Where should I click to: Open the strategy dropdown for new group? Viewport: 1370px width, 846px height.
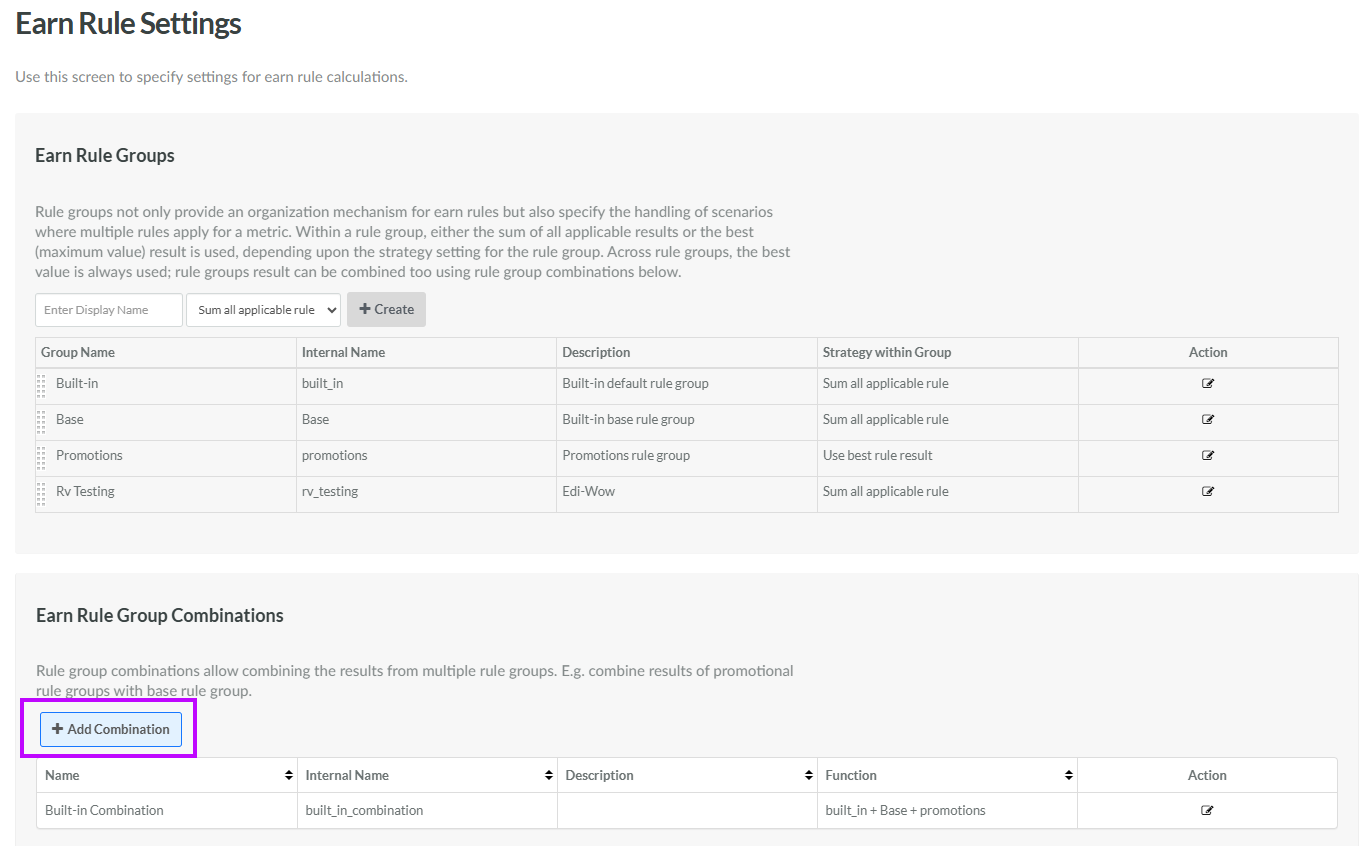click(263, 310)
